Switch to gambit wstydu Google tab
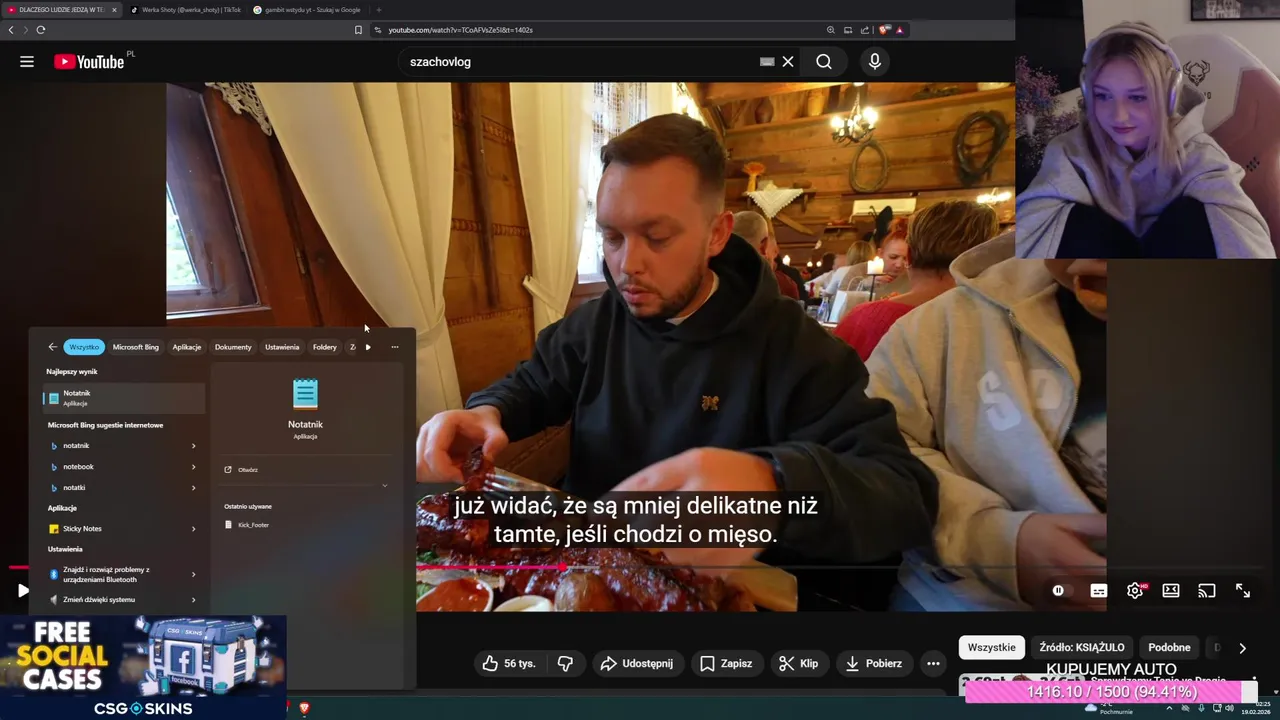Screen dimensions: 1280x720 pyautogui.click(x=308, y=10)
